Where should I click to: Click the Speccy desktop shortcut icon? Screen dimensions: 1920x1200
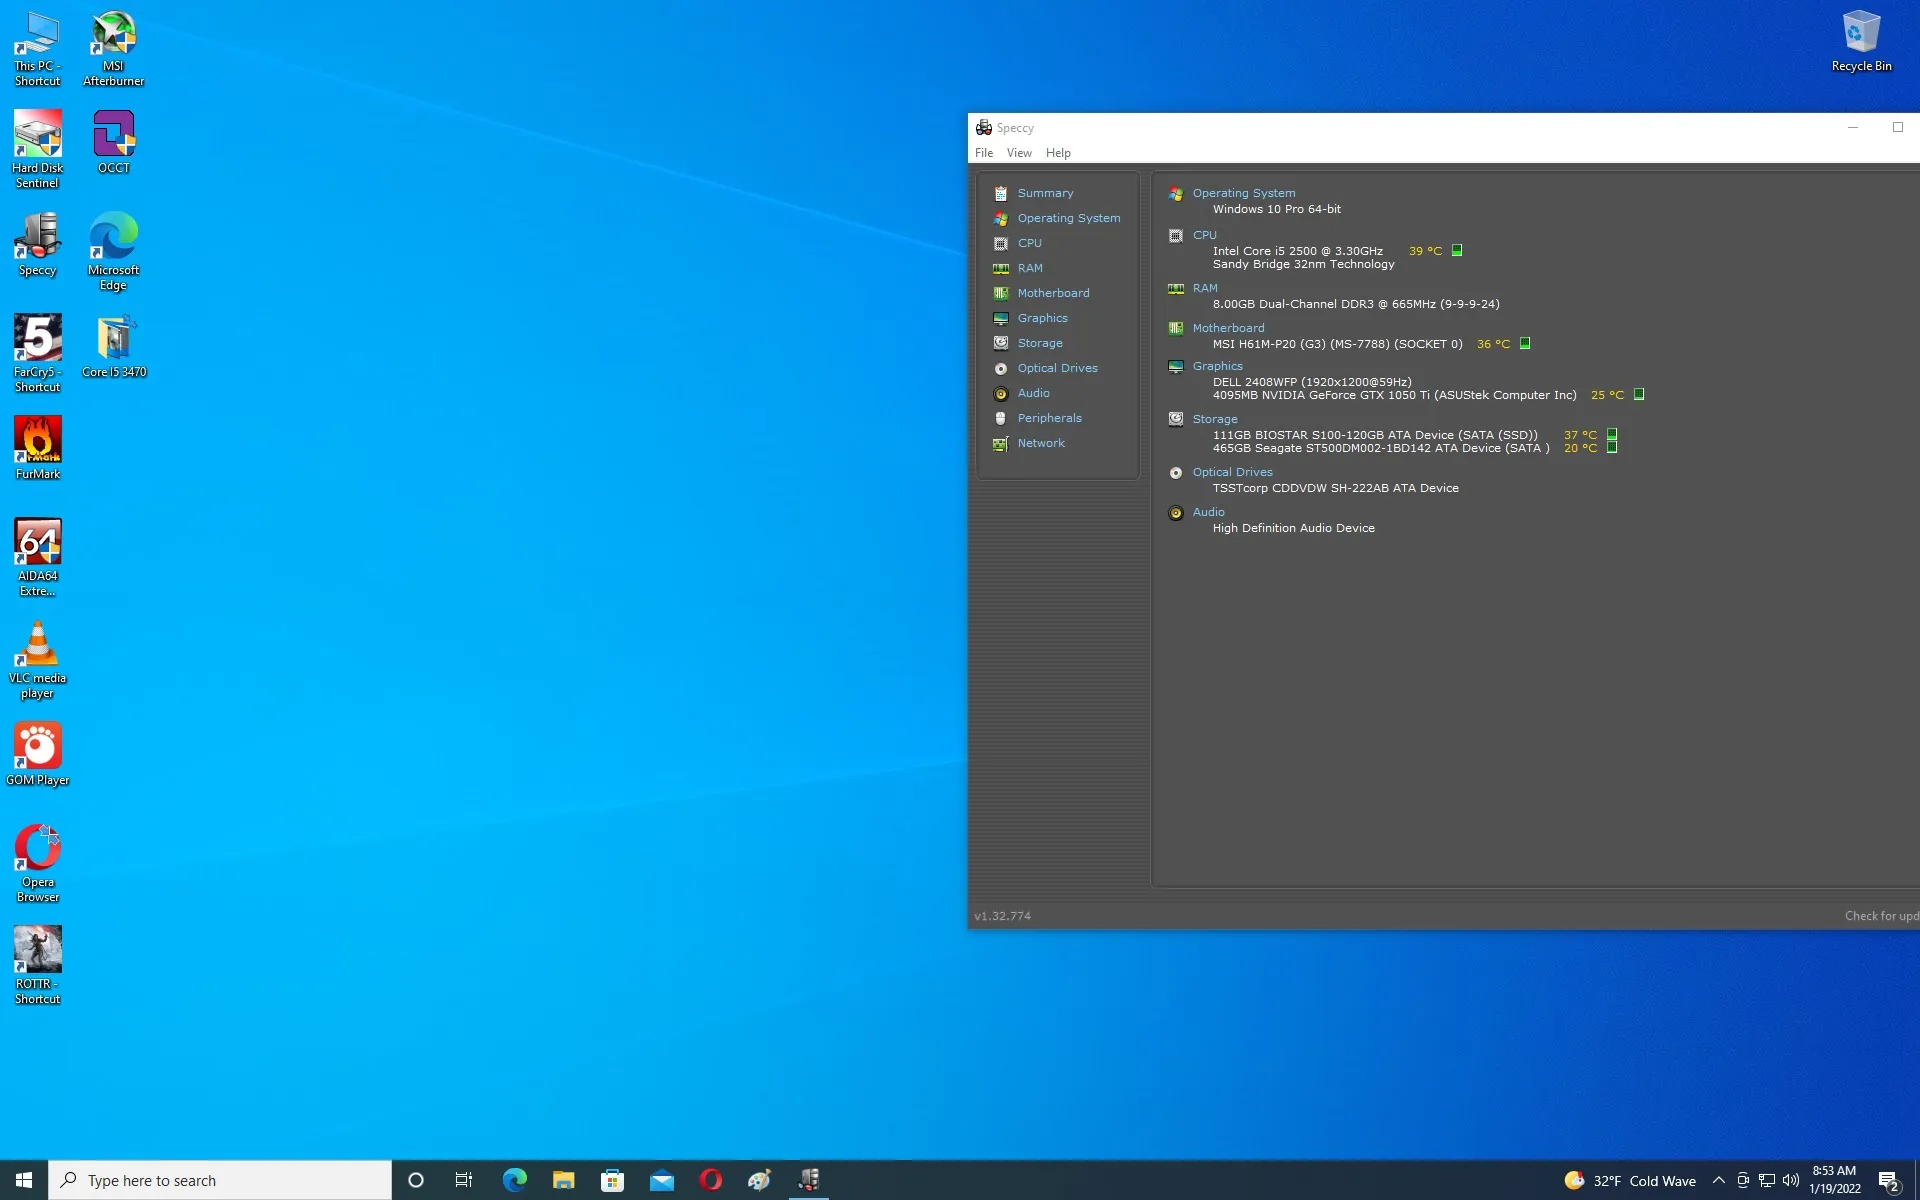(x=37, y=244)
